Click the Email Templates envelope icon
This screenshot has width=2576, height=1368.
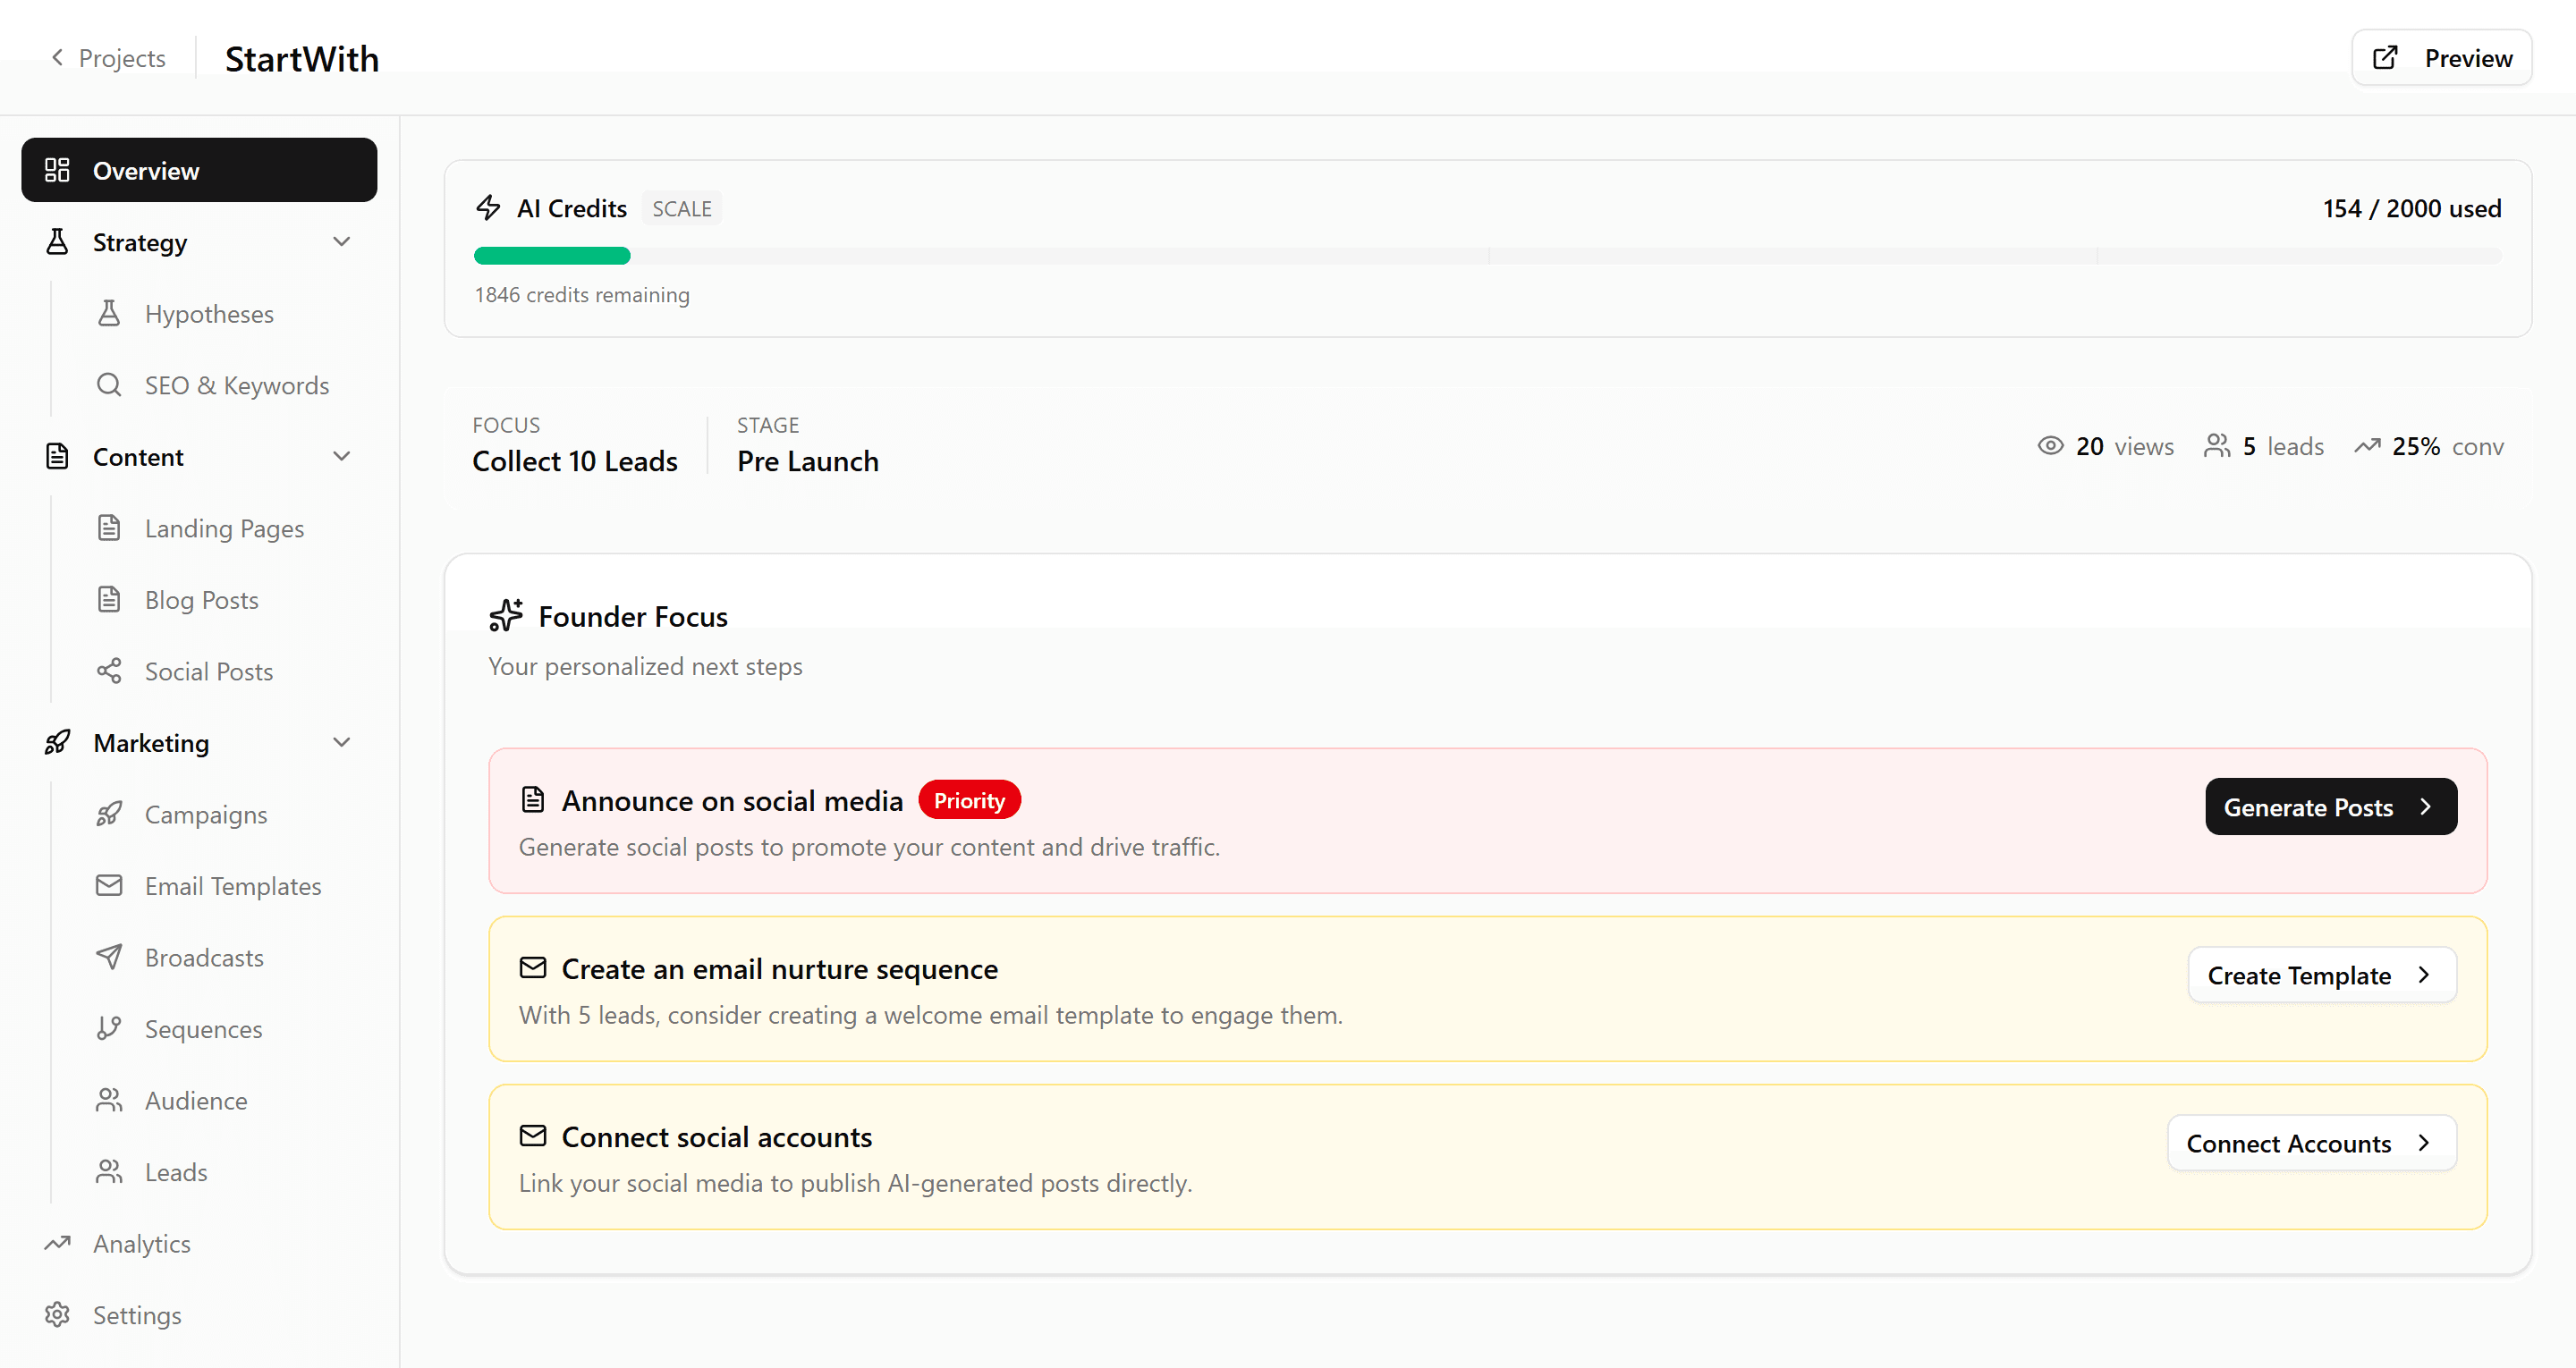pos(109,886)
